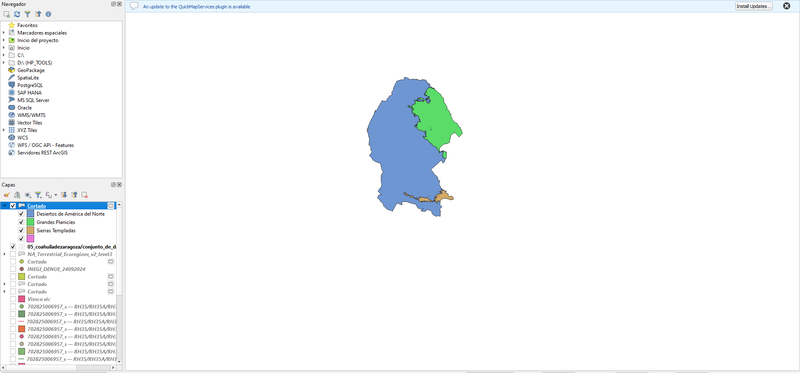
Task: Expand the NA_Terrestrial_Ecoregions layer group
Action: pos(4,254)
